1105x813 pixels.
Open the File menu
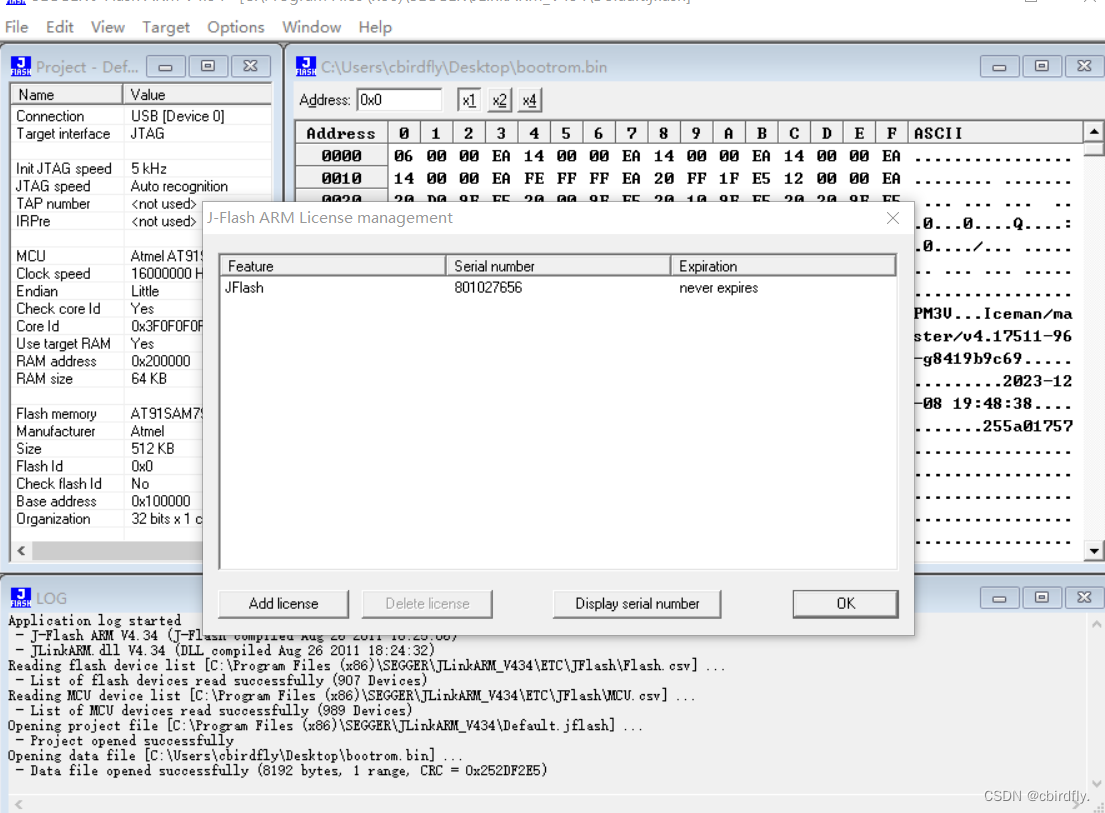coord(16,27)
